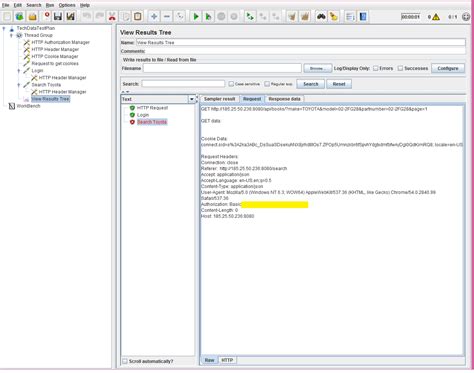Image resolution: width=474 pixels, height=373 pixels.
Task: Click the Redo arrow icon
Action: (99, 16)
